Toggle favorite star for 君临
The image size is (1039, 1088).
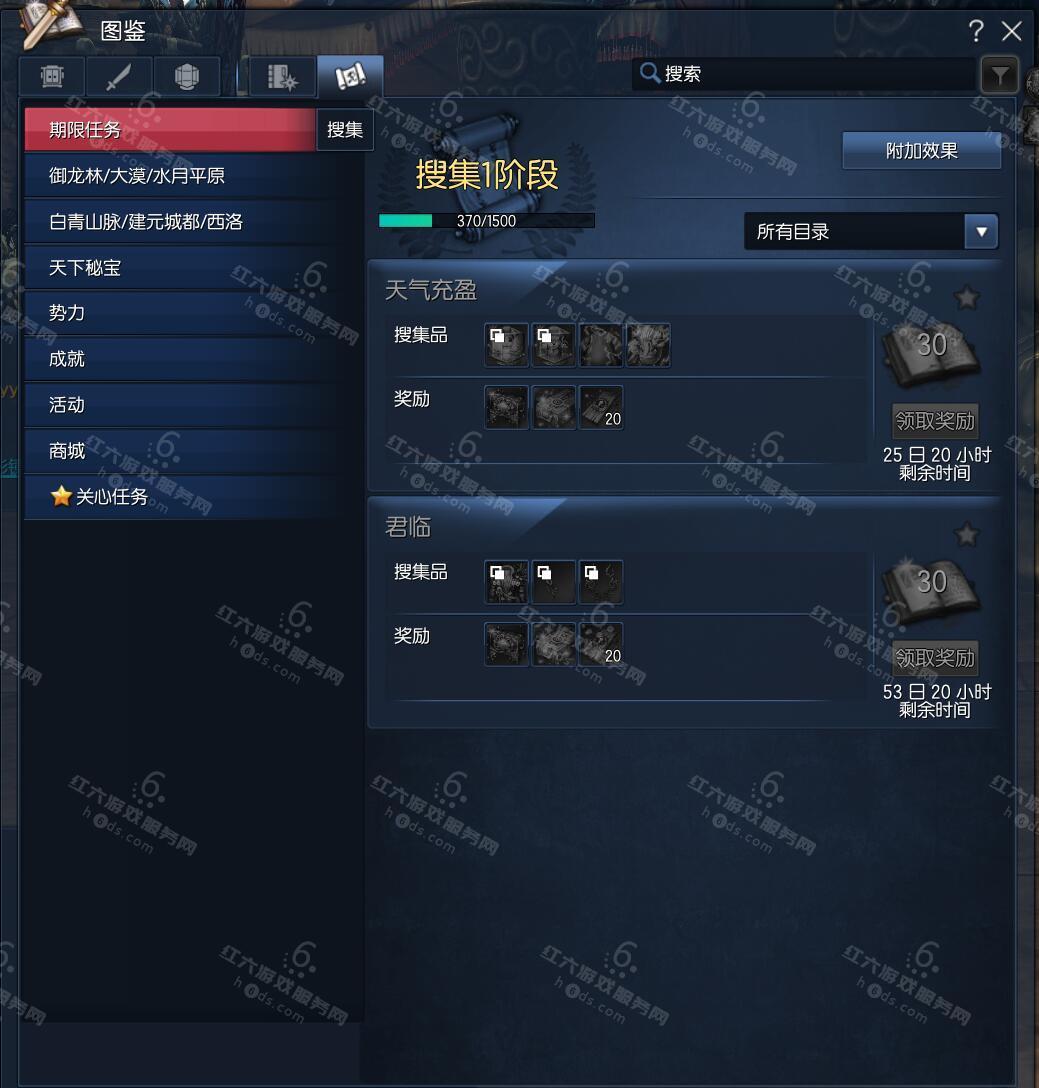pyautogui.click(x=966, y=534)
